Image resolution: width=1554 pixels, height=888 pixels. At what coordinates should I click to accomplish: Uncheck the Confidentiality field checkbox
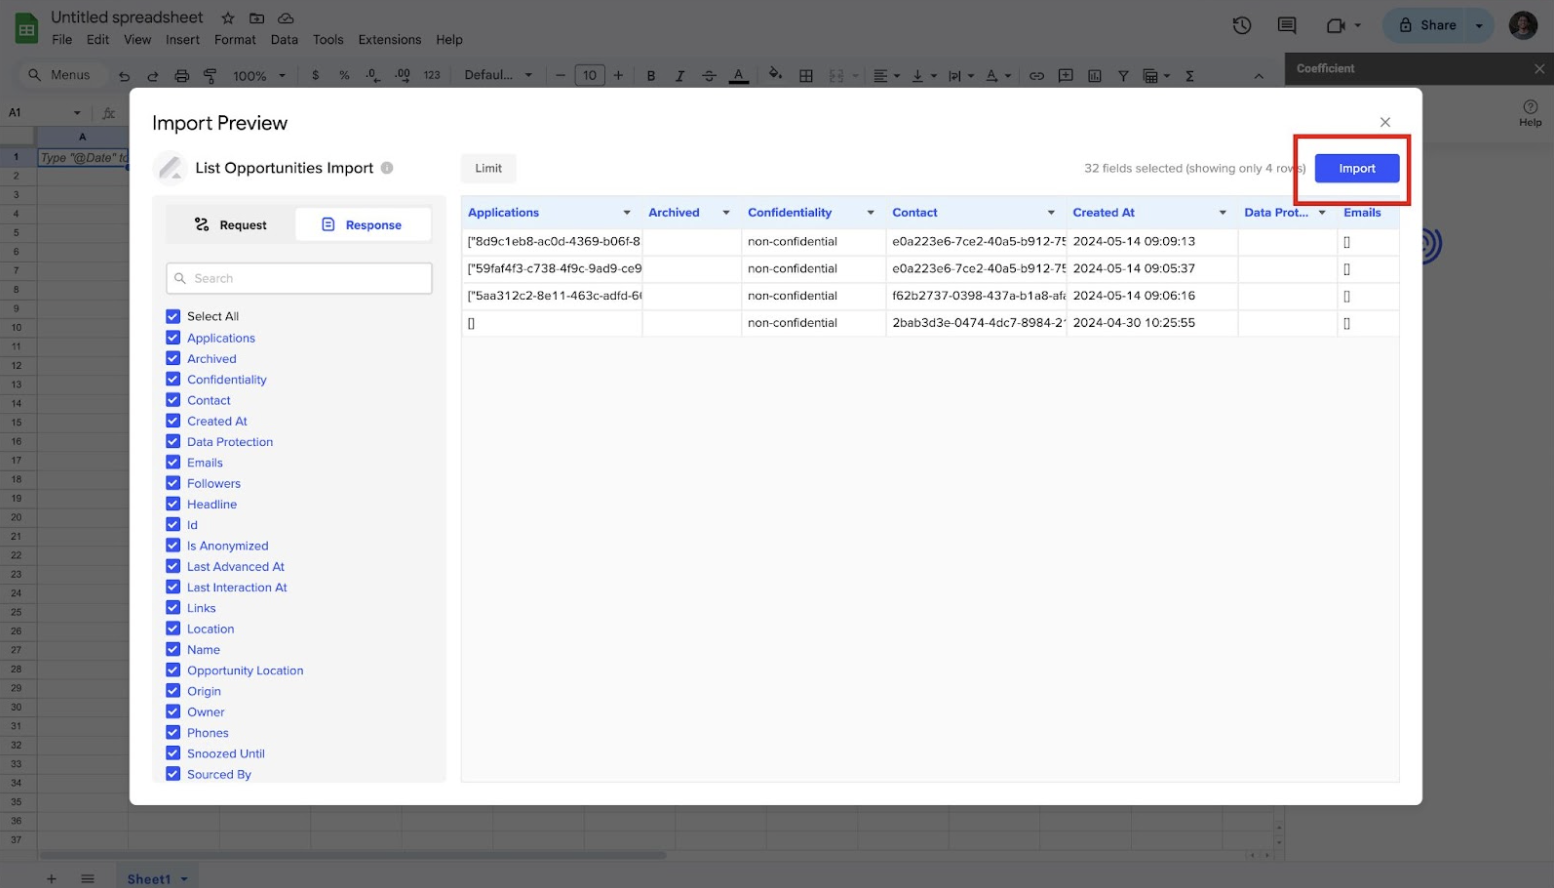pyautogui.click(x=173, y=379)
